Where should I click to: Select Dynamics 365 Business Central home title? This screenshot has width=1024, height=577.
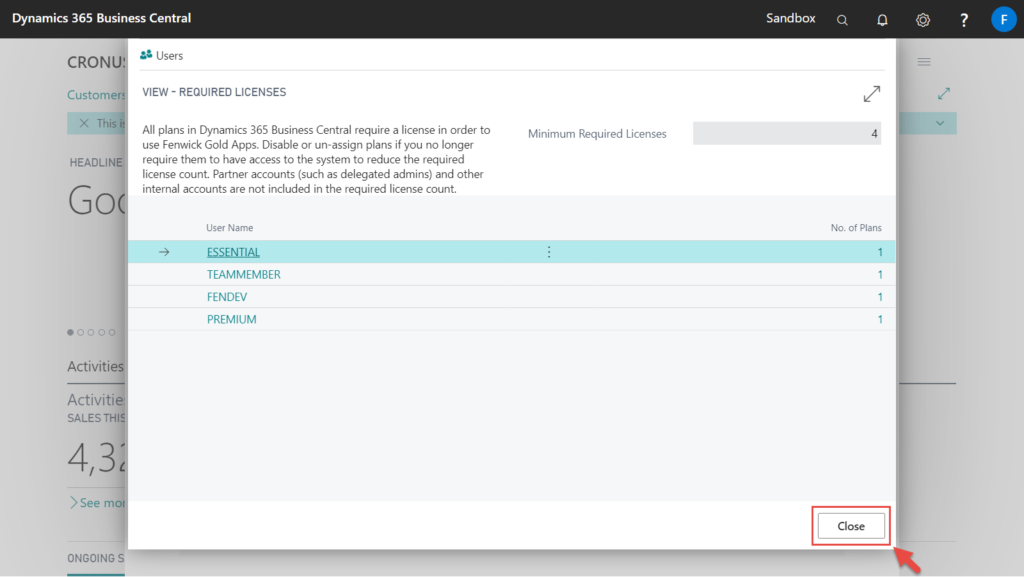(101, 17)
